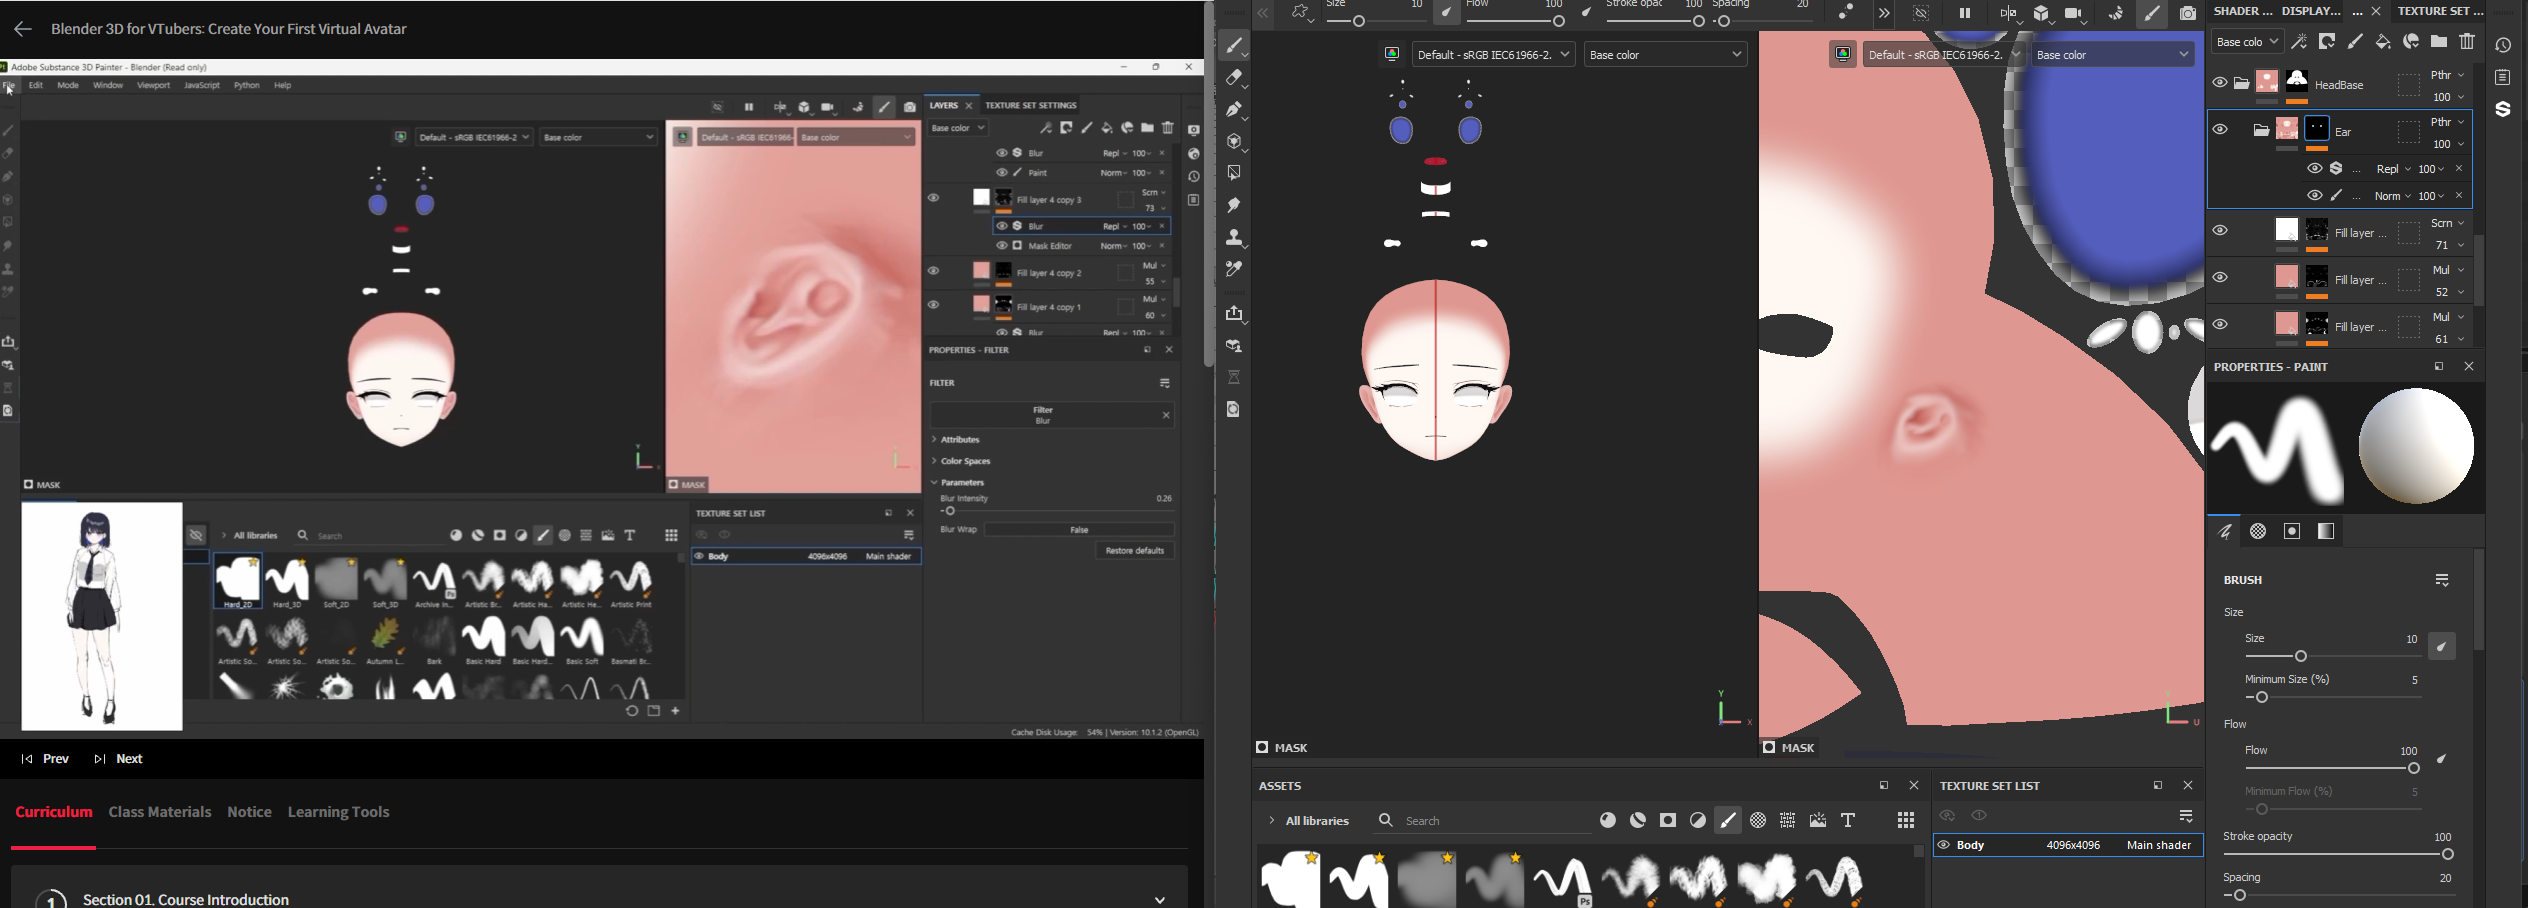Viewport: 2528px width, 908px height.
Task: Open the symmetry settings icon in top toolbar
Action: click(x=2008, y=14)
